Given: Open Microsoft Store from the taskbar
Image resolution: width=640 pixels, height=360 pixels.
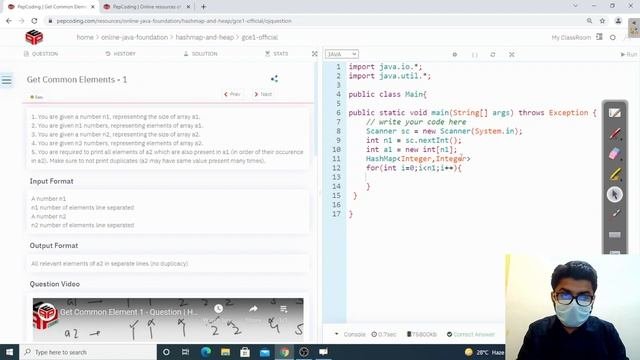Looking at the screenshot, I should coord(245,352).
